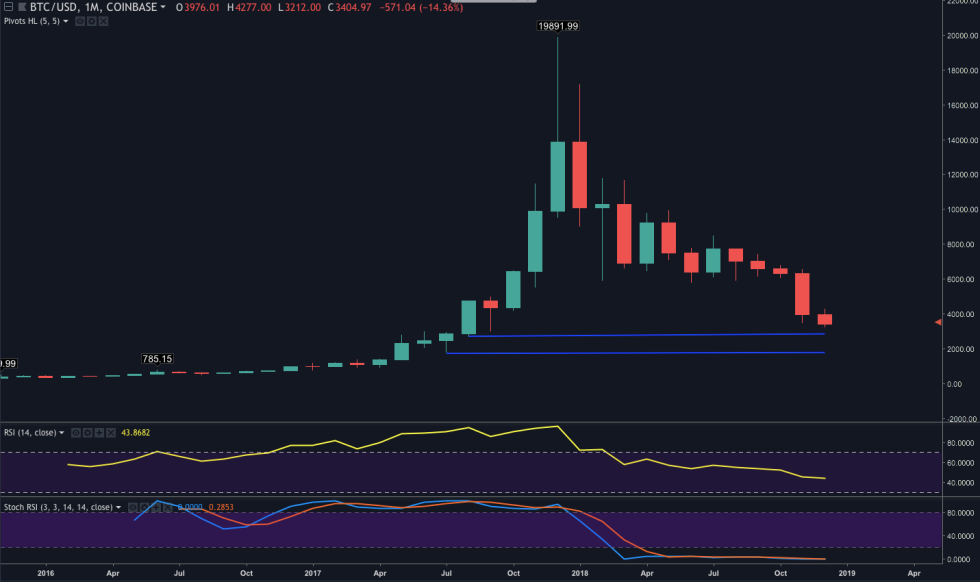This screenshot has height=582, width=980.
Task: Expand the RSI (14, close) dropdown arrow
Action: click(x=64, y=433)
